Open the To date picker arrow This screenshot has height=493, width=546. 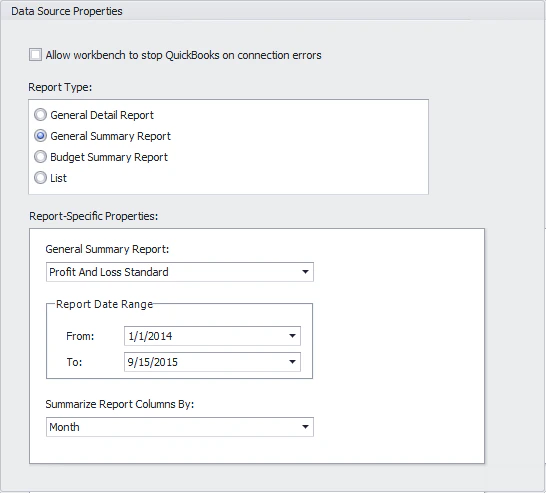[x=292, y=362]
